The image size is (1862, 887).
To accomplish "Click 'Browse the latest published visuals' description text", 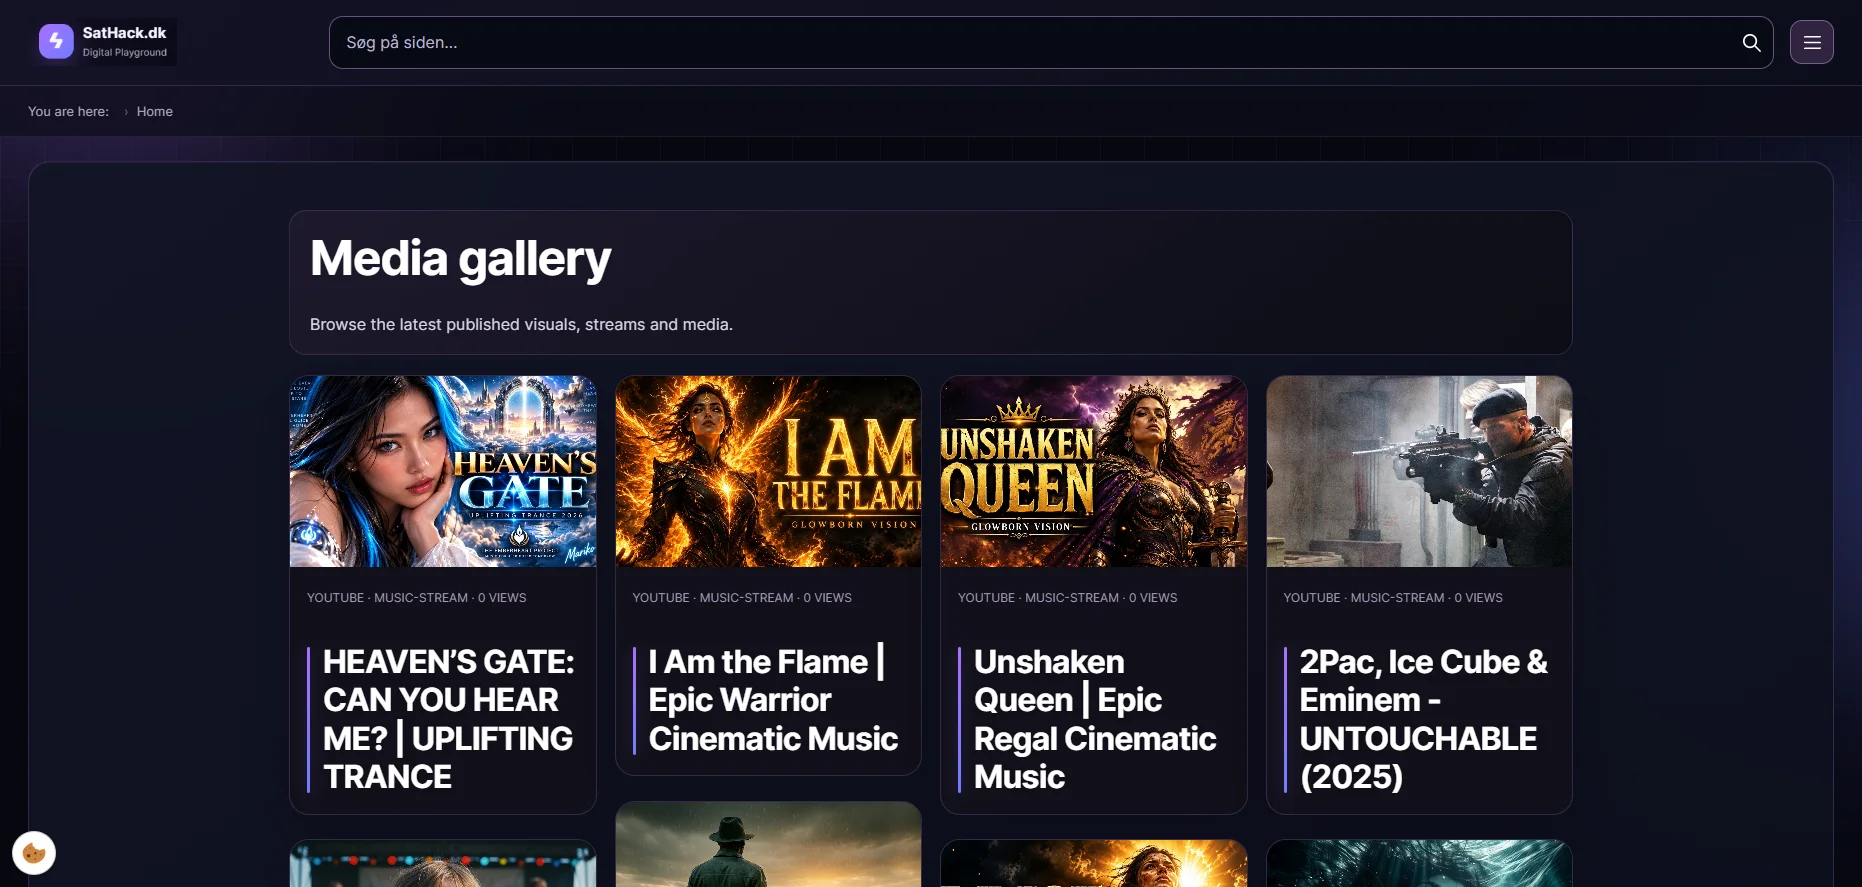I will coord(521,324).
